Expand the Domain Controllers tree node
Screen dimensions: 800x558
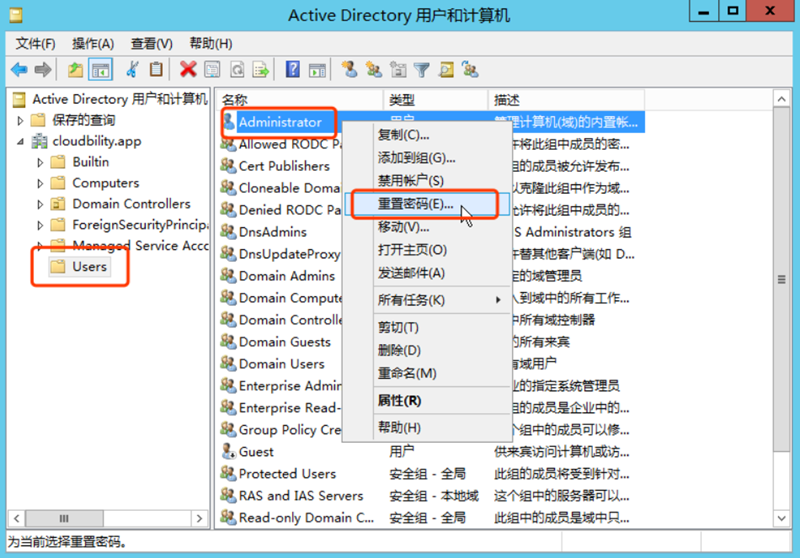pos(40,204)
